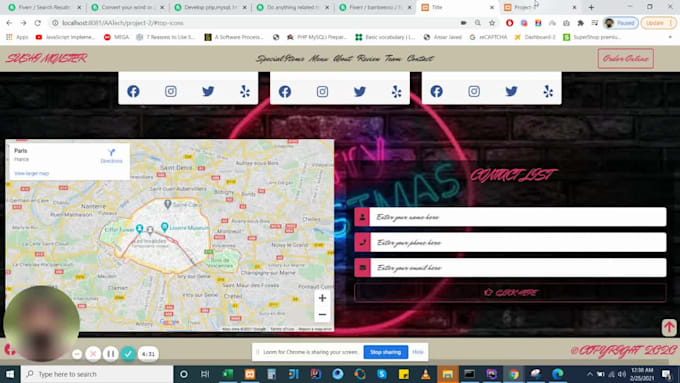Click the taskbar search box
Image resolution: width=680 pixels, height=383 pixels.
tap(97, 374)
